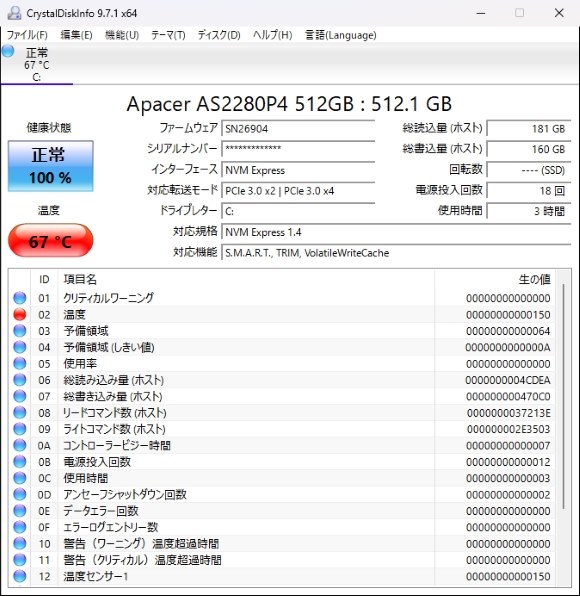The height and width of the screenshot is (596, 580).
Task: Click the 電源投入回数 value 18 回
Action: 529,190
